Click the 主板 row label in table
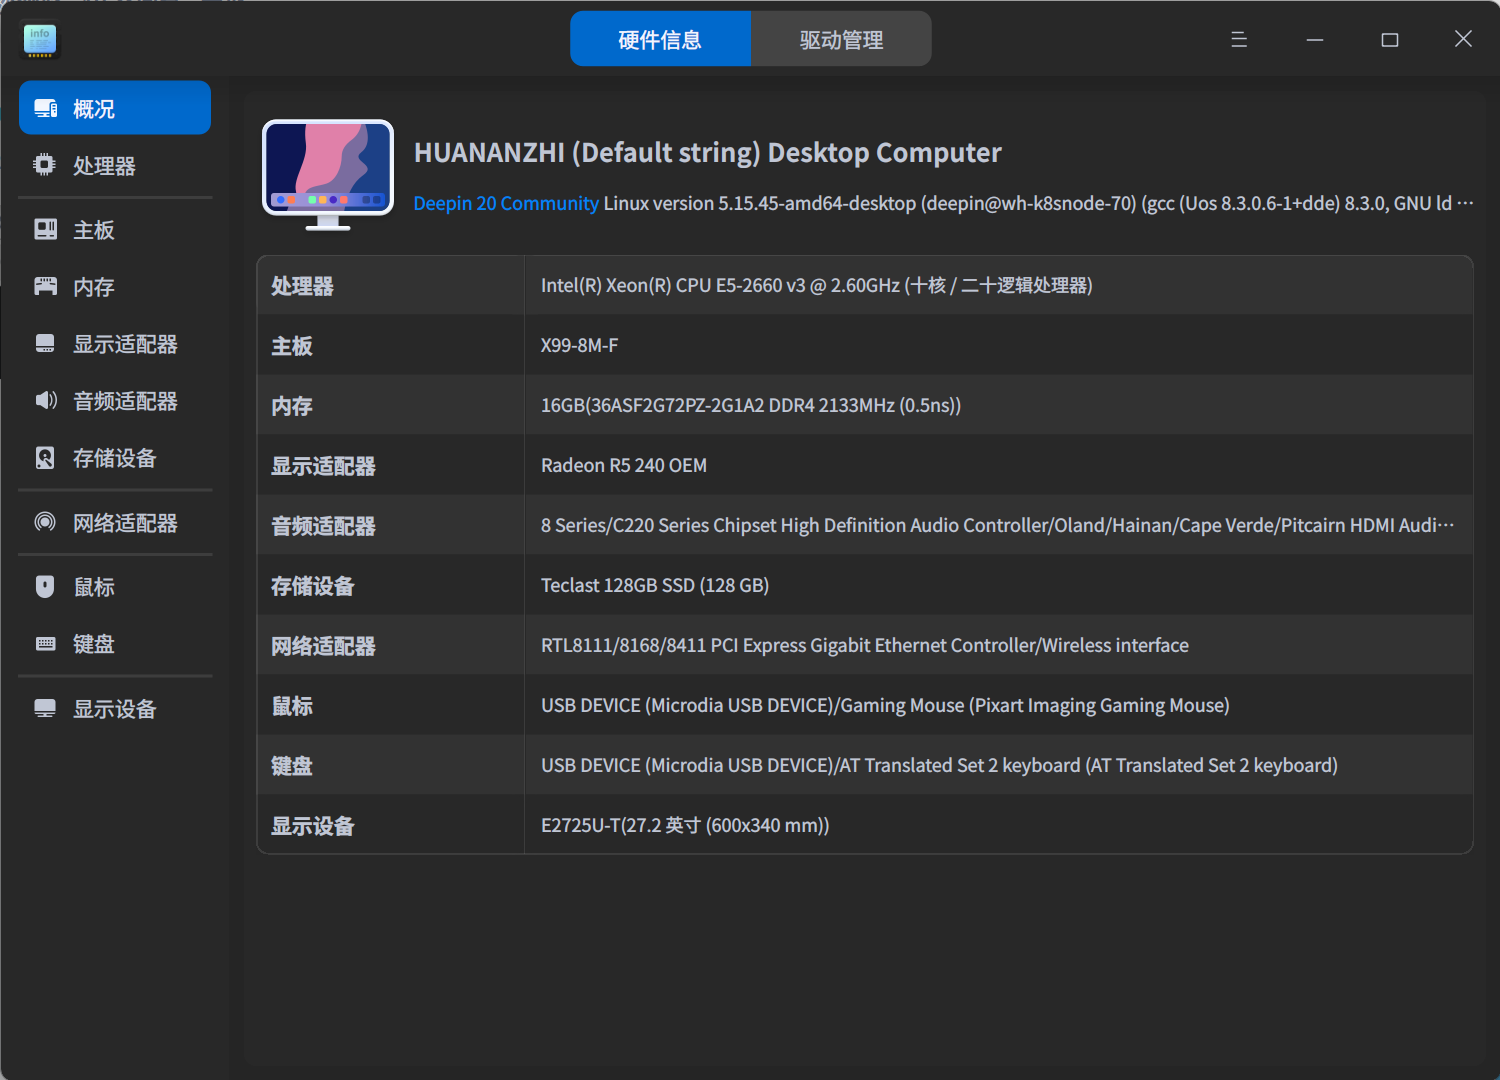Screen dimensions: 1500x1080 tap(292, 346)
